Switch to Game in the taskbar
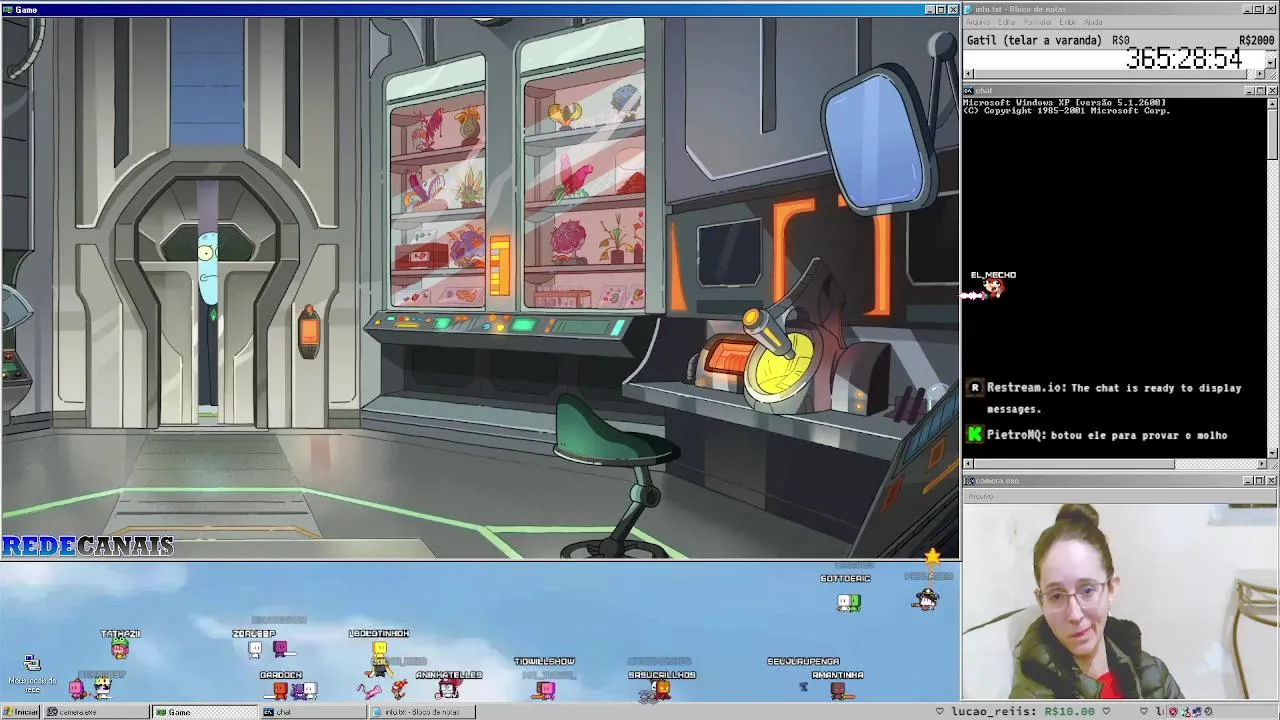The width and height of the screenshot is (1280, 720). pos(204,712)
